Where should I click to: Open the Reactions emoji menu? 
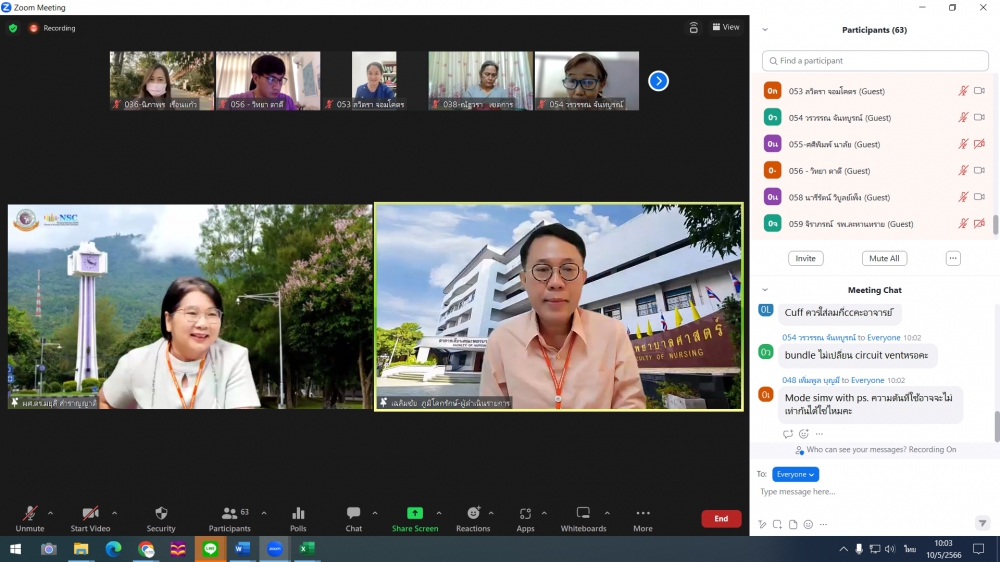[x=473, y=517]
